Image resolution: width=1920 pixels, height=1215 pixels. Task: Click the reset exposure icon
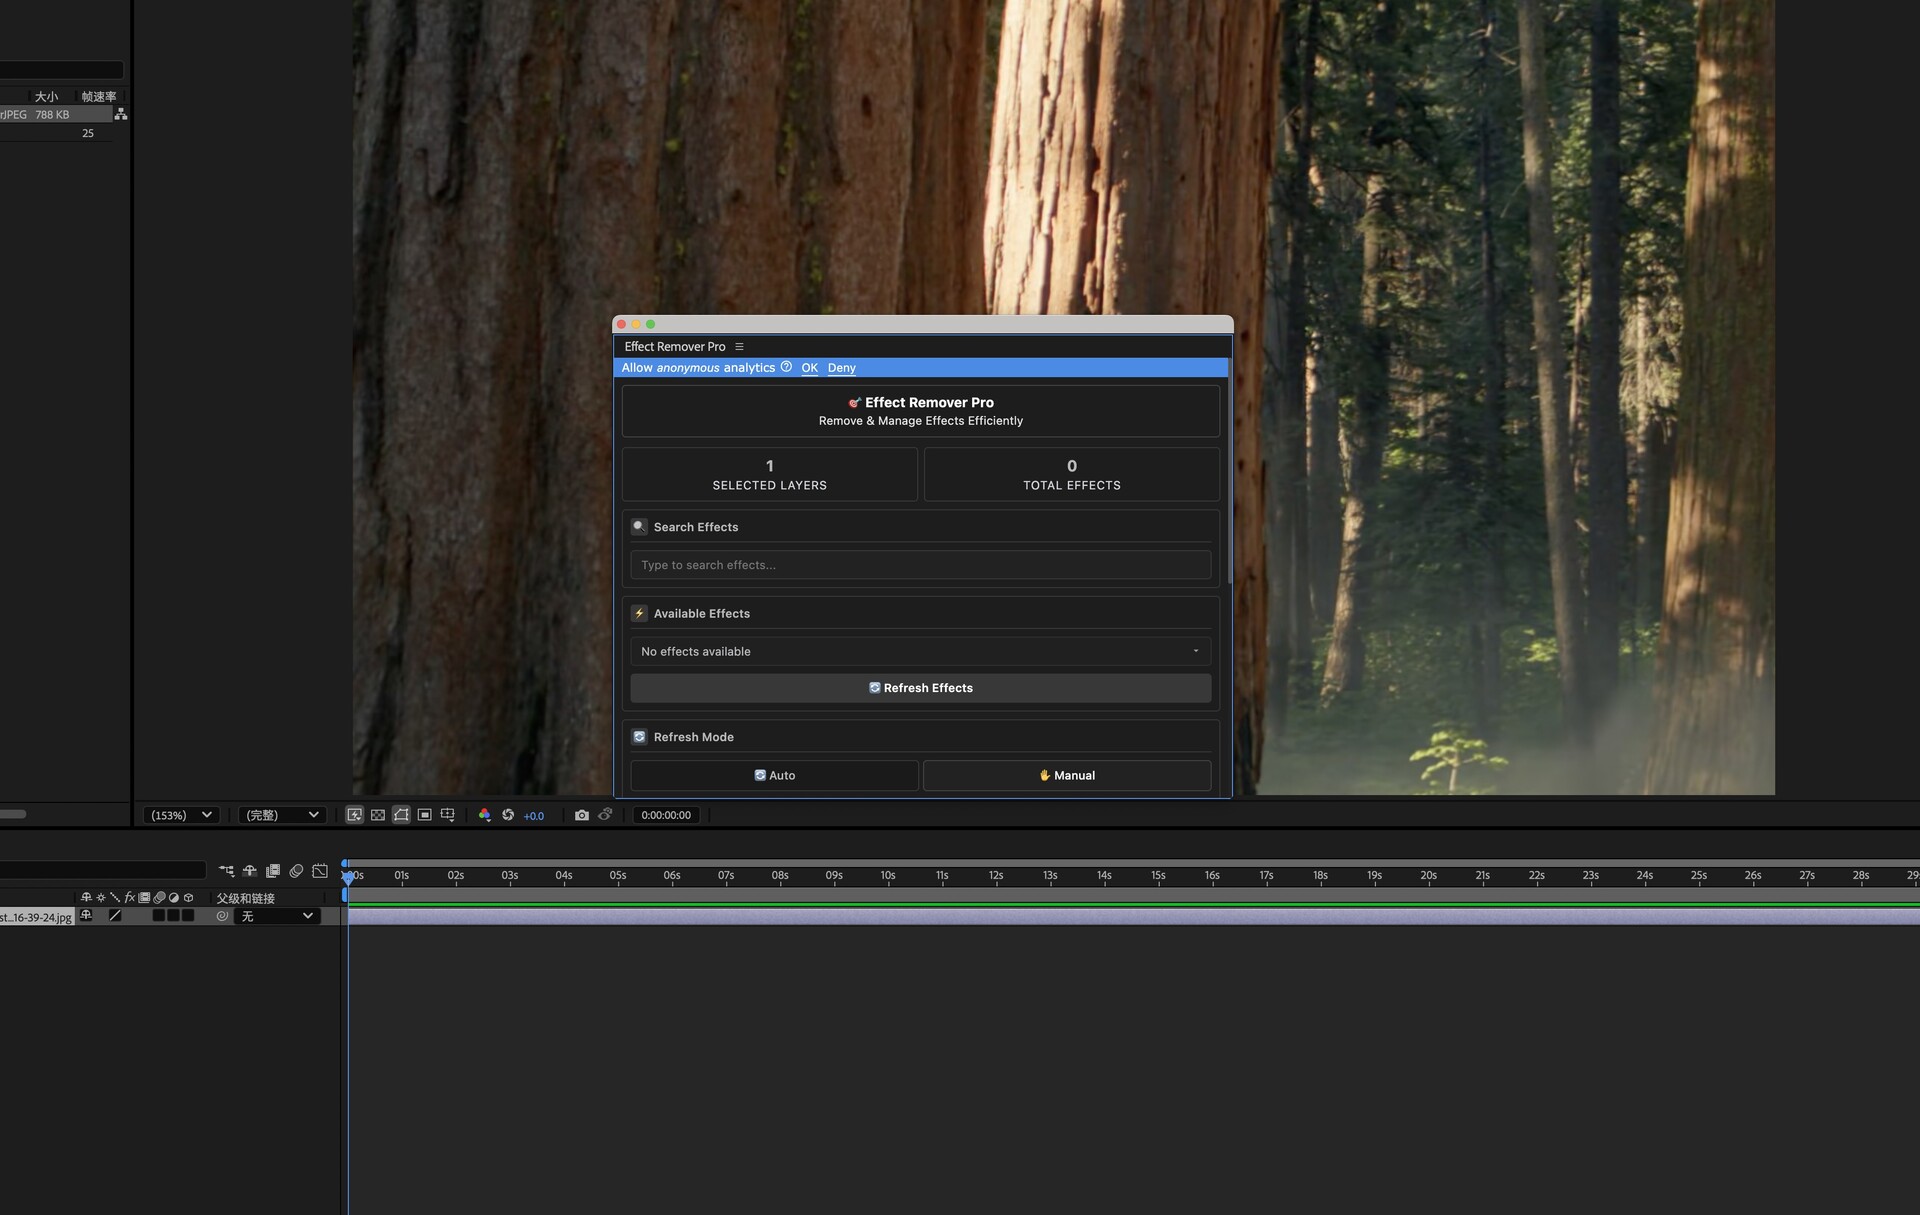point(508,815)
